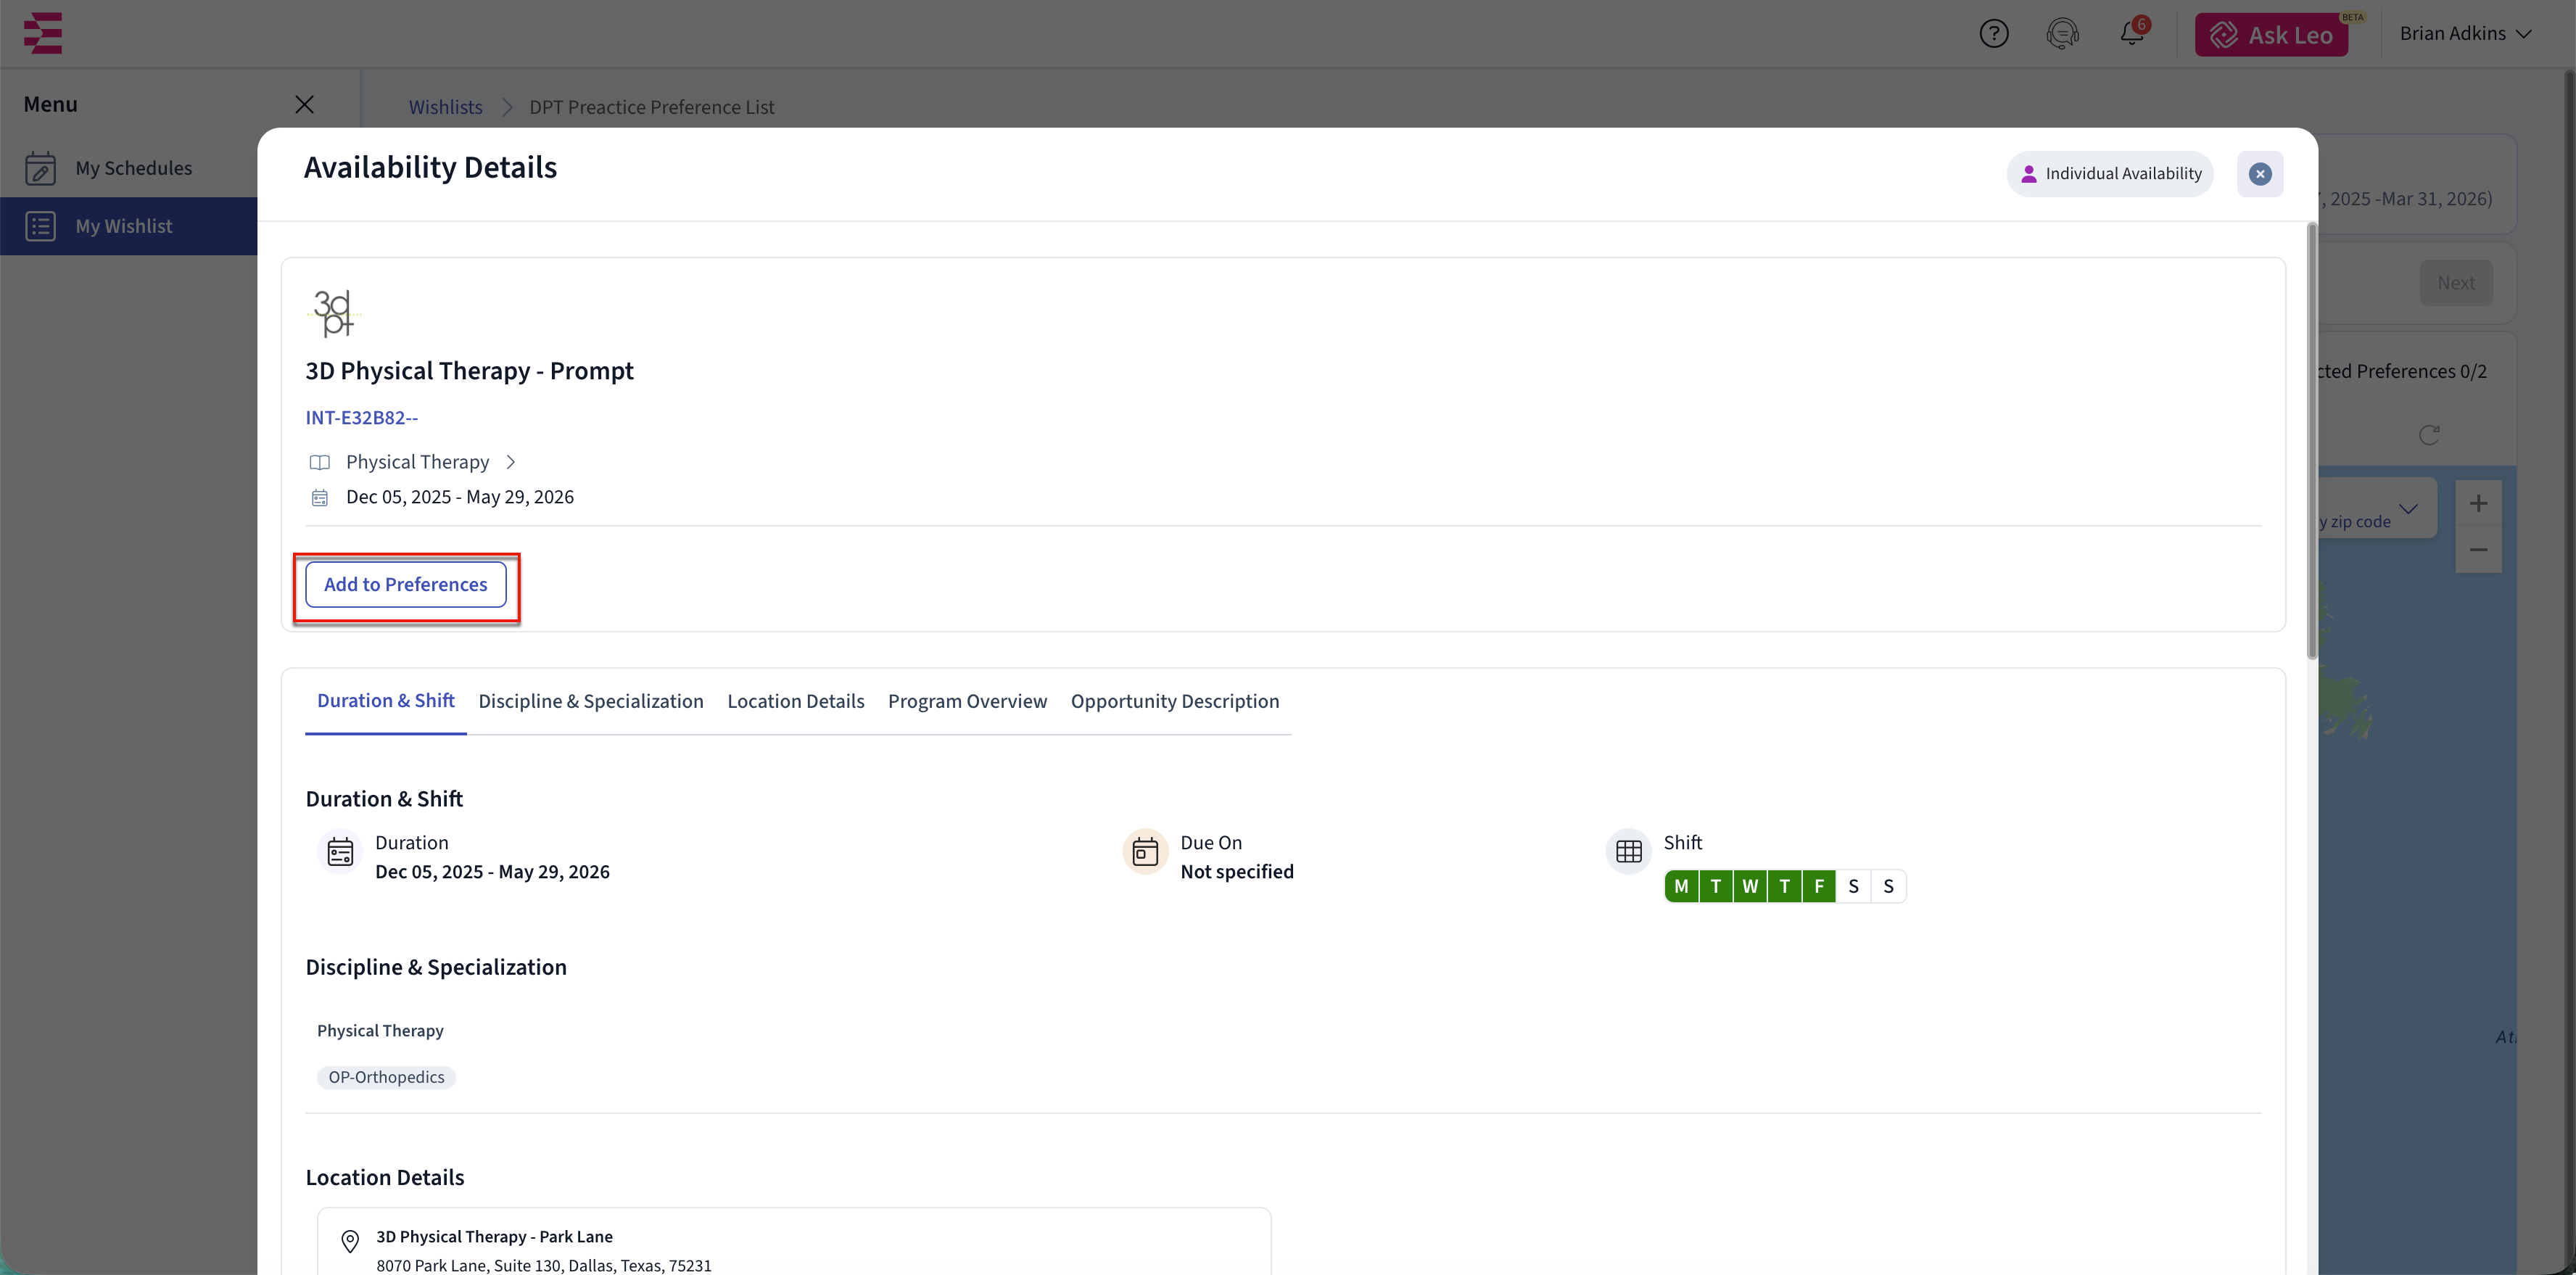Close the Availability Details dialog
This screenshot has width=2576, height=1275.
coord(2259,174)
